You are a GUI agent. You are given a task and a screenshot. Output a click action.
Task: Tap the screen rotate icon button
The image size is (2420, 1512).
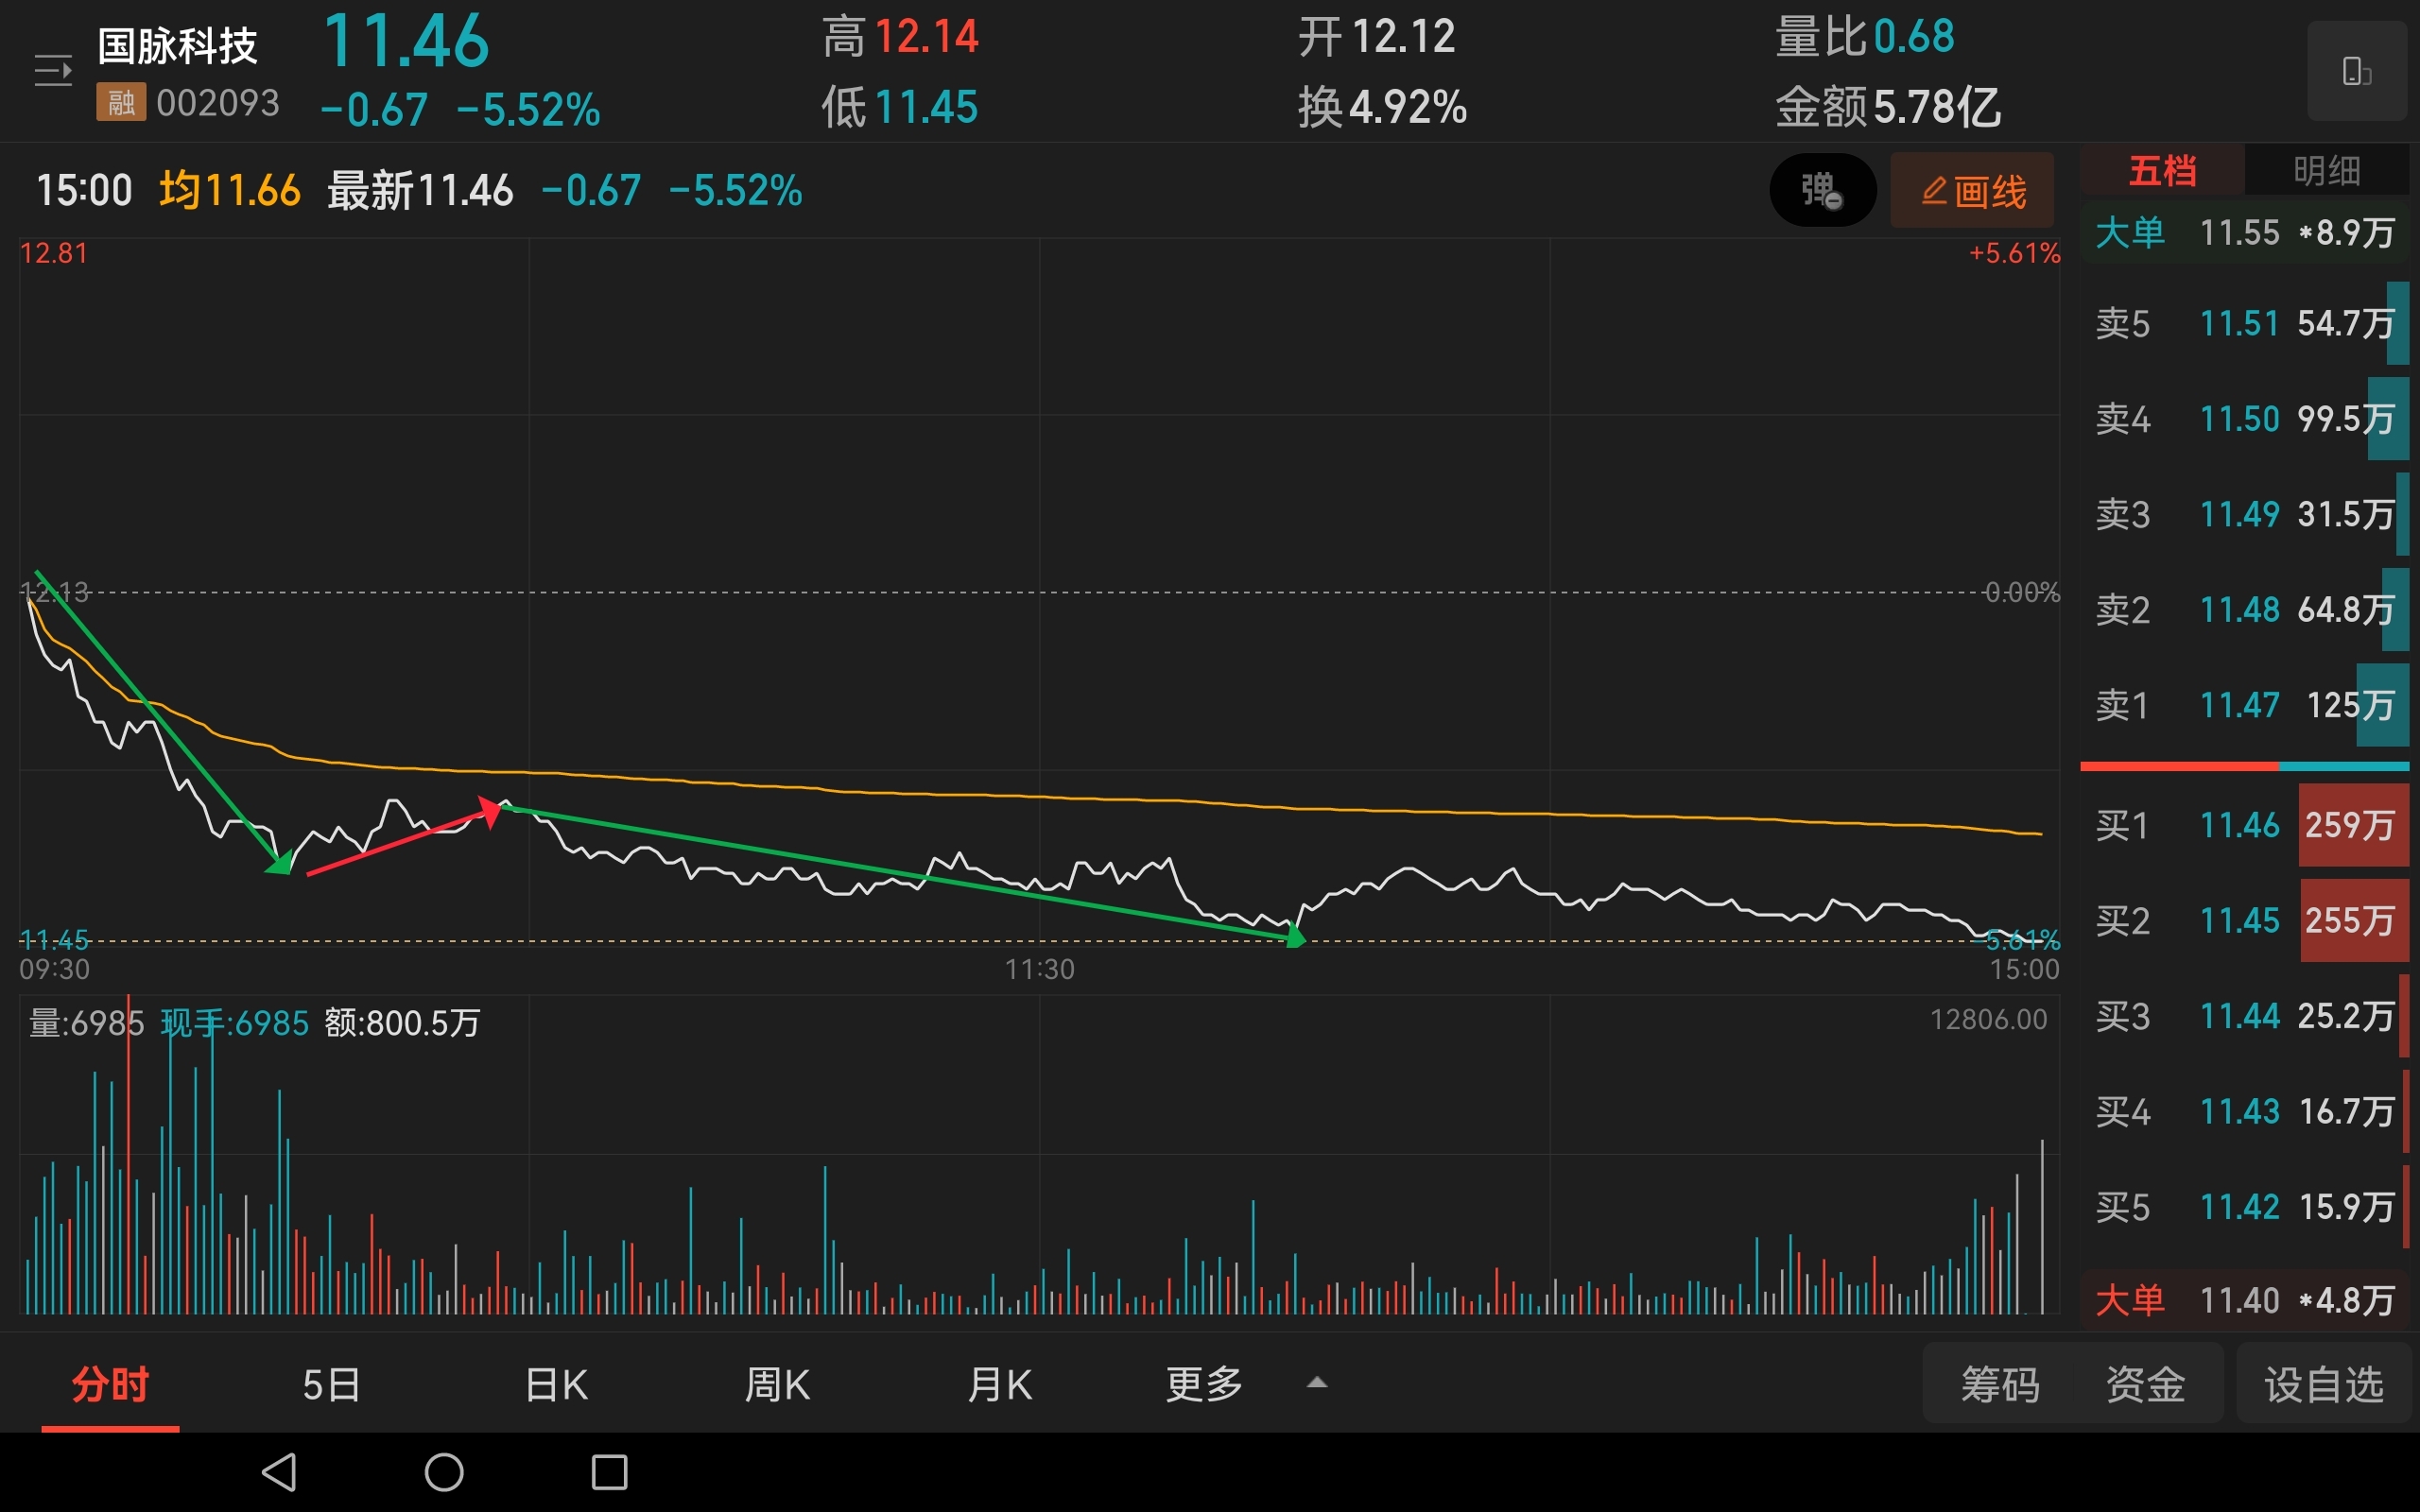[2356, 72]
